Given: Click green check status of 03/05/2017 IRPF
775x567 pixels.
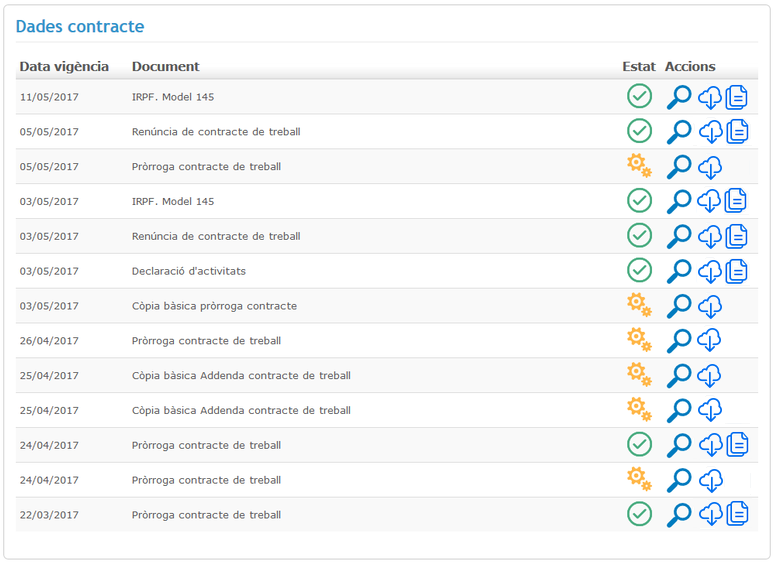Looking at the screenshot, I should [639, 201].
